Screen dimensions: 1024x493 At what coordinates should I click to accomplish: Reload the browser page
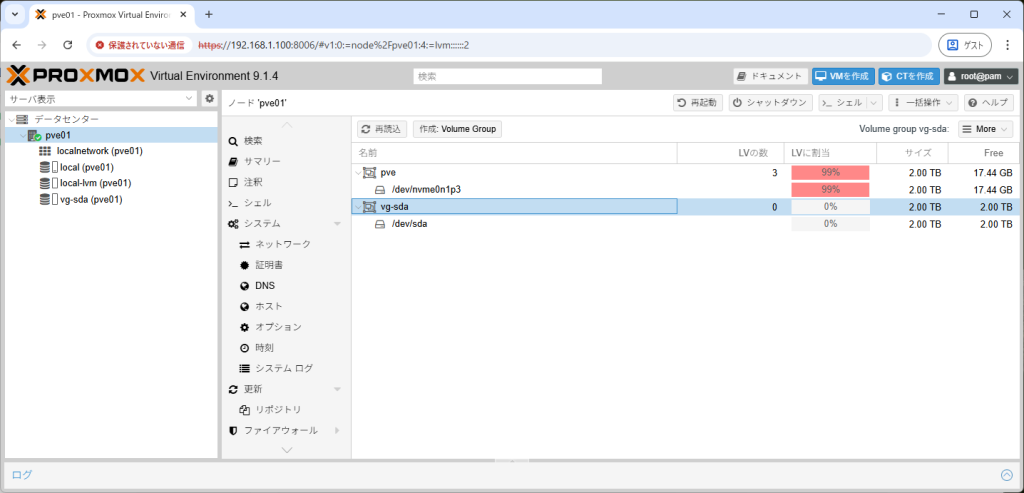click(x=67, y=45)
